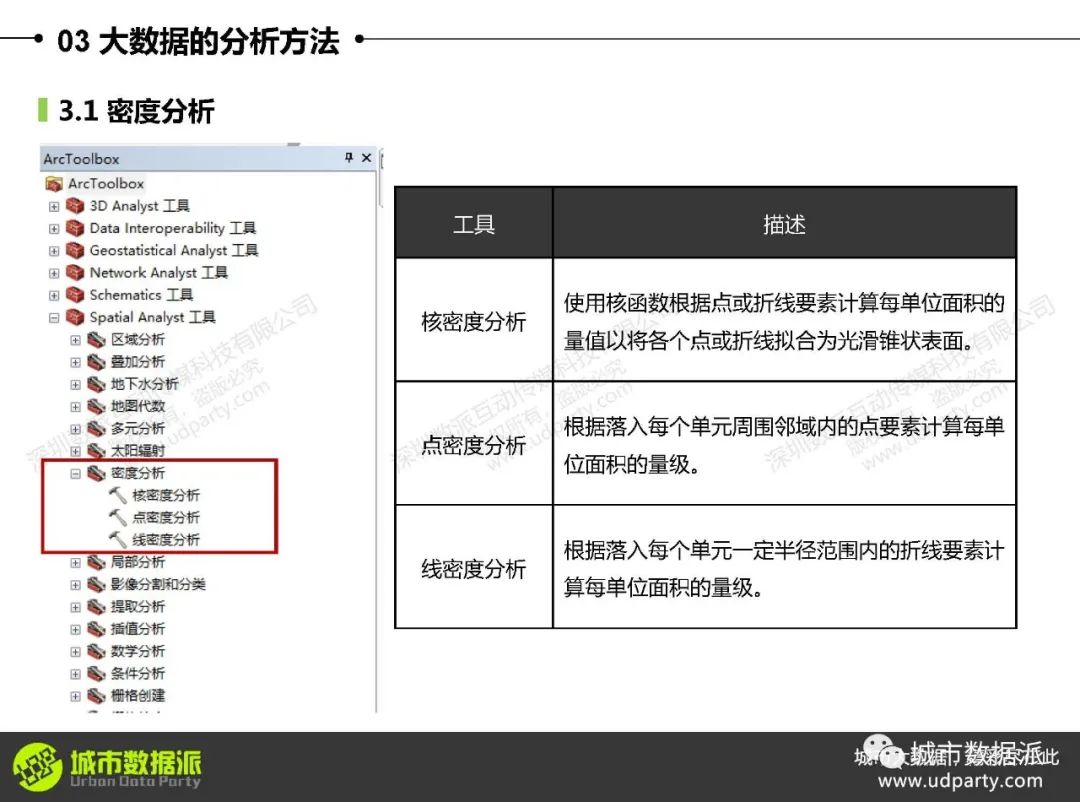
Task: Click the 3.1 密度分析 section heading
Action: coord(136,111)
